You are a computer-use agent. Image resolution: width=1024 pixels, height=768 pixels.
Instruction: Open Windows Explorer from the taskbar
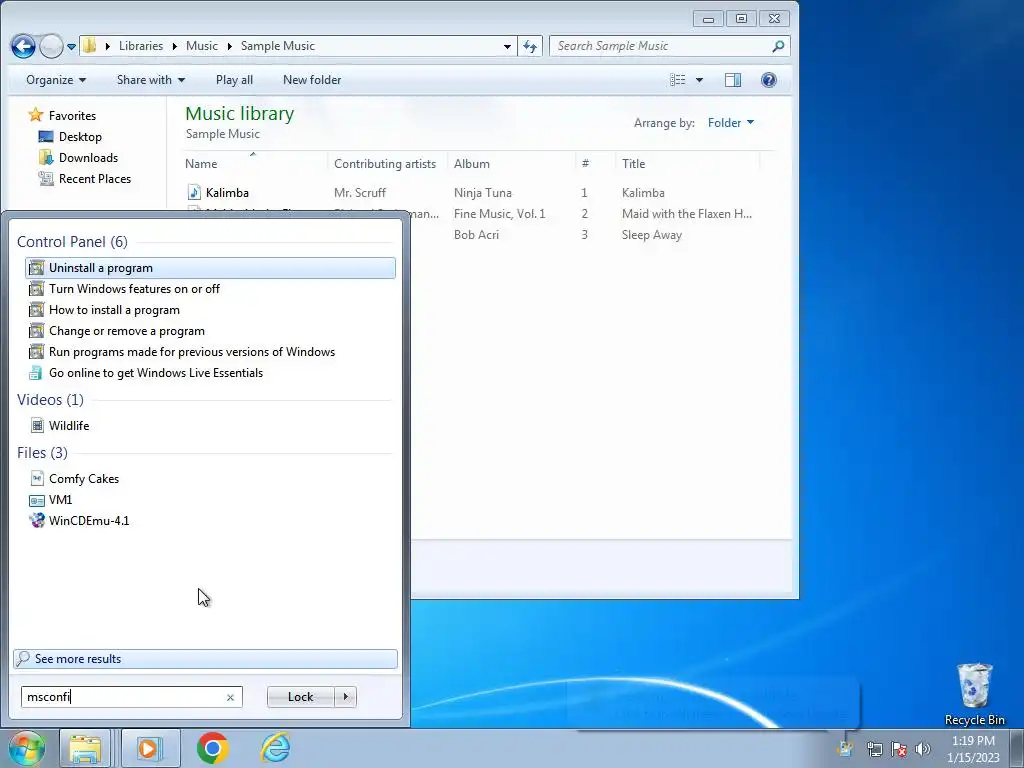[86, 748]
